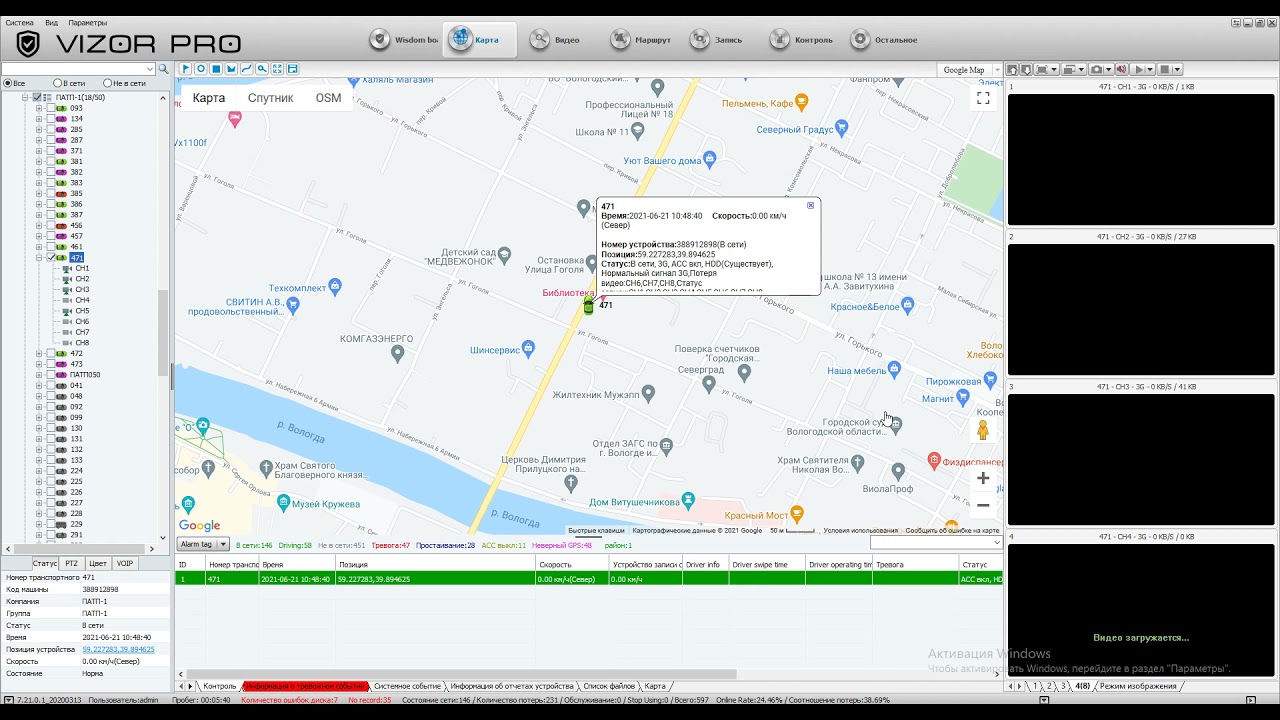Select the circle drawing map tool
The image size is (1280, 720).
(x=201, y=69)
